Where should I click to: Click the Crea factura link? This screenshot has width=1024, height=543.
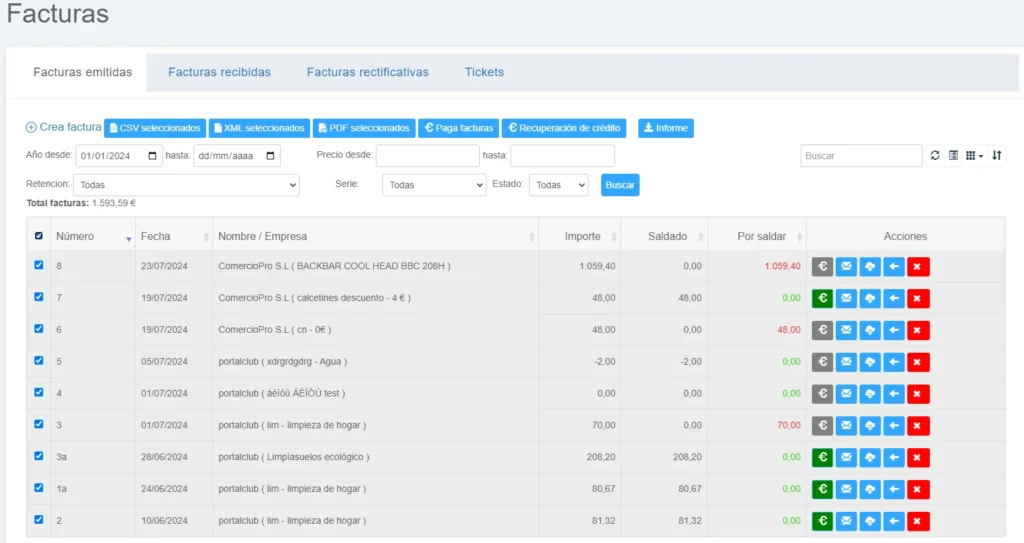pos(63,127)
